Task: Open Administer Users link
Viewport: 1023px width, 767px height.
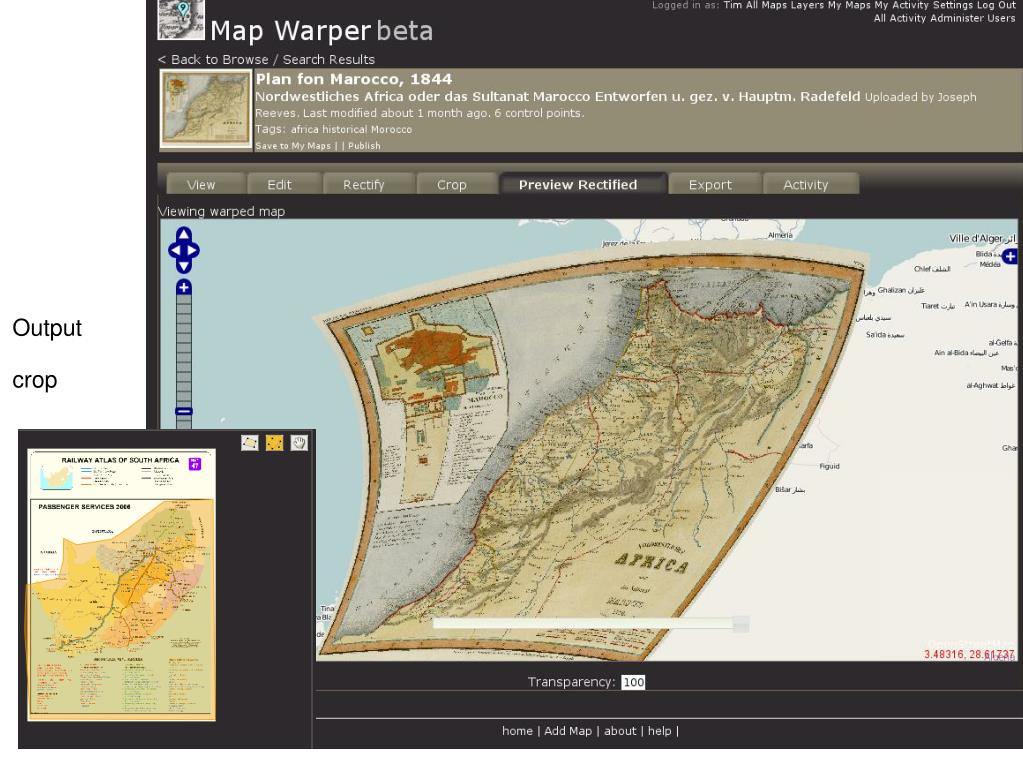Action: point(972,18)
